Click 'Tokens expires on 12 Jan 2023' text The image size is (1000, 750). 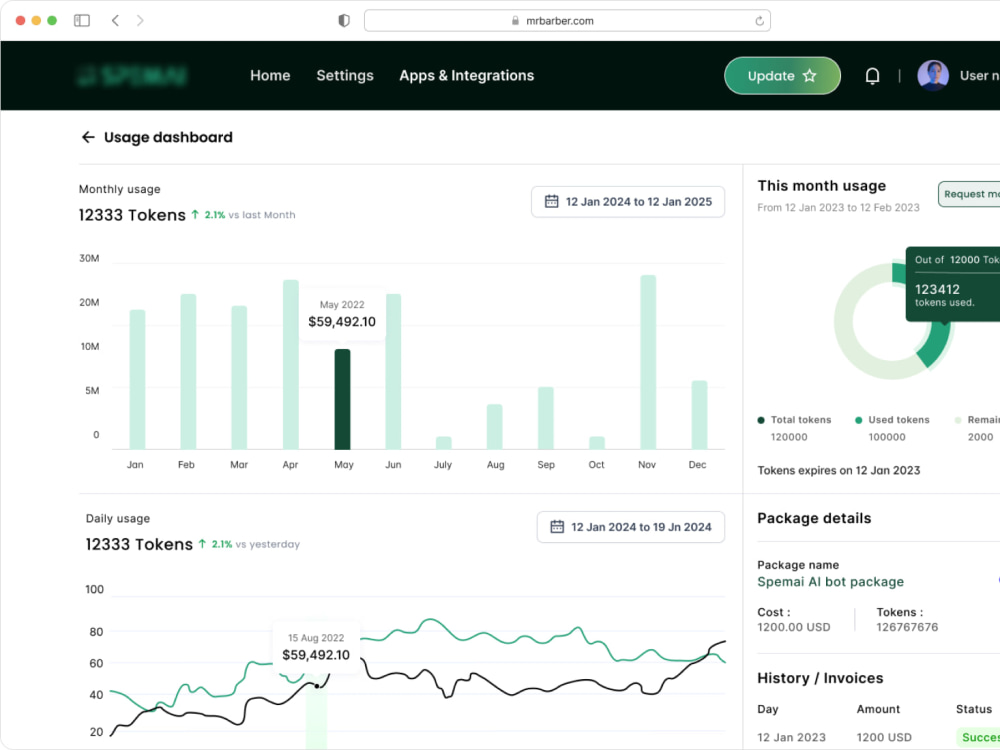pyautogui.click(x=839, y=471)
